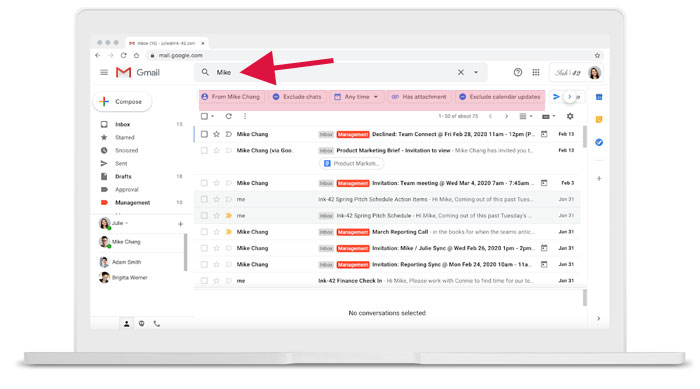700x389 pixels.
Task: Select the Invitation: Team meeting email checkbox
Action: (x=204, y=183)
